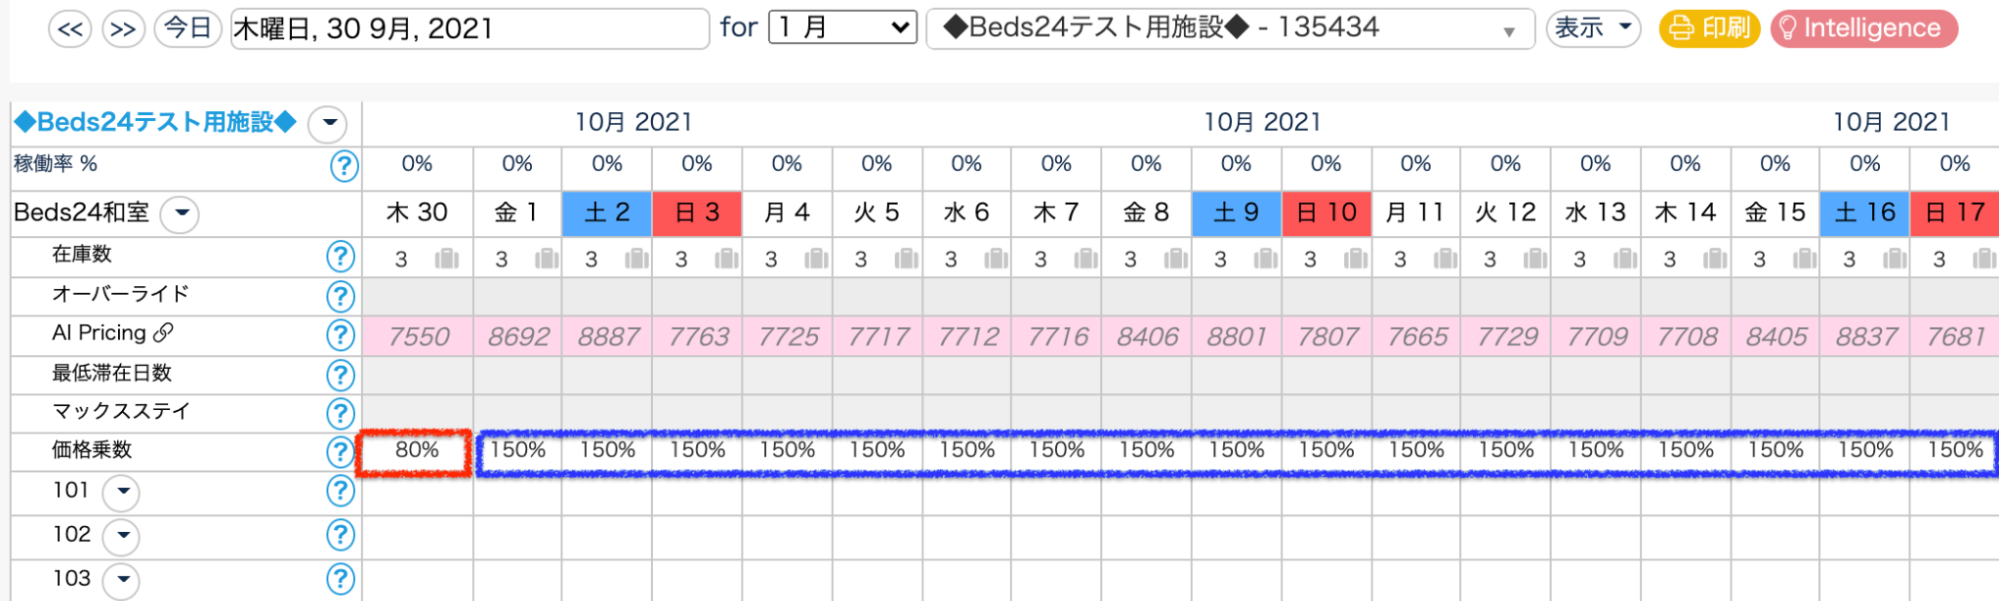Open the Intelligence button
Screen dimensions: 1999x602
coord(1863,28)
